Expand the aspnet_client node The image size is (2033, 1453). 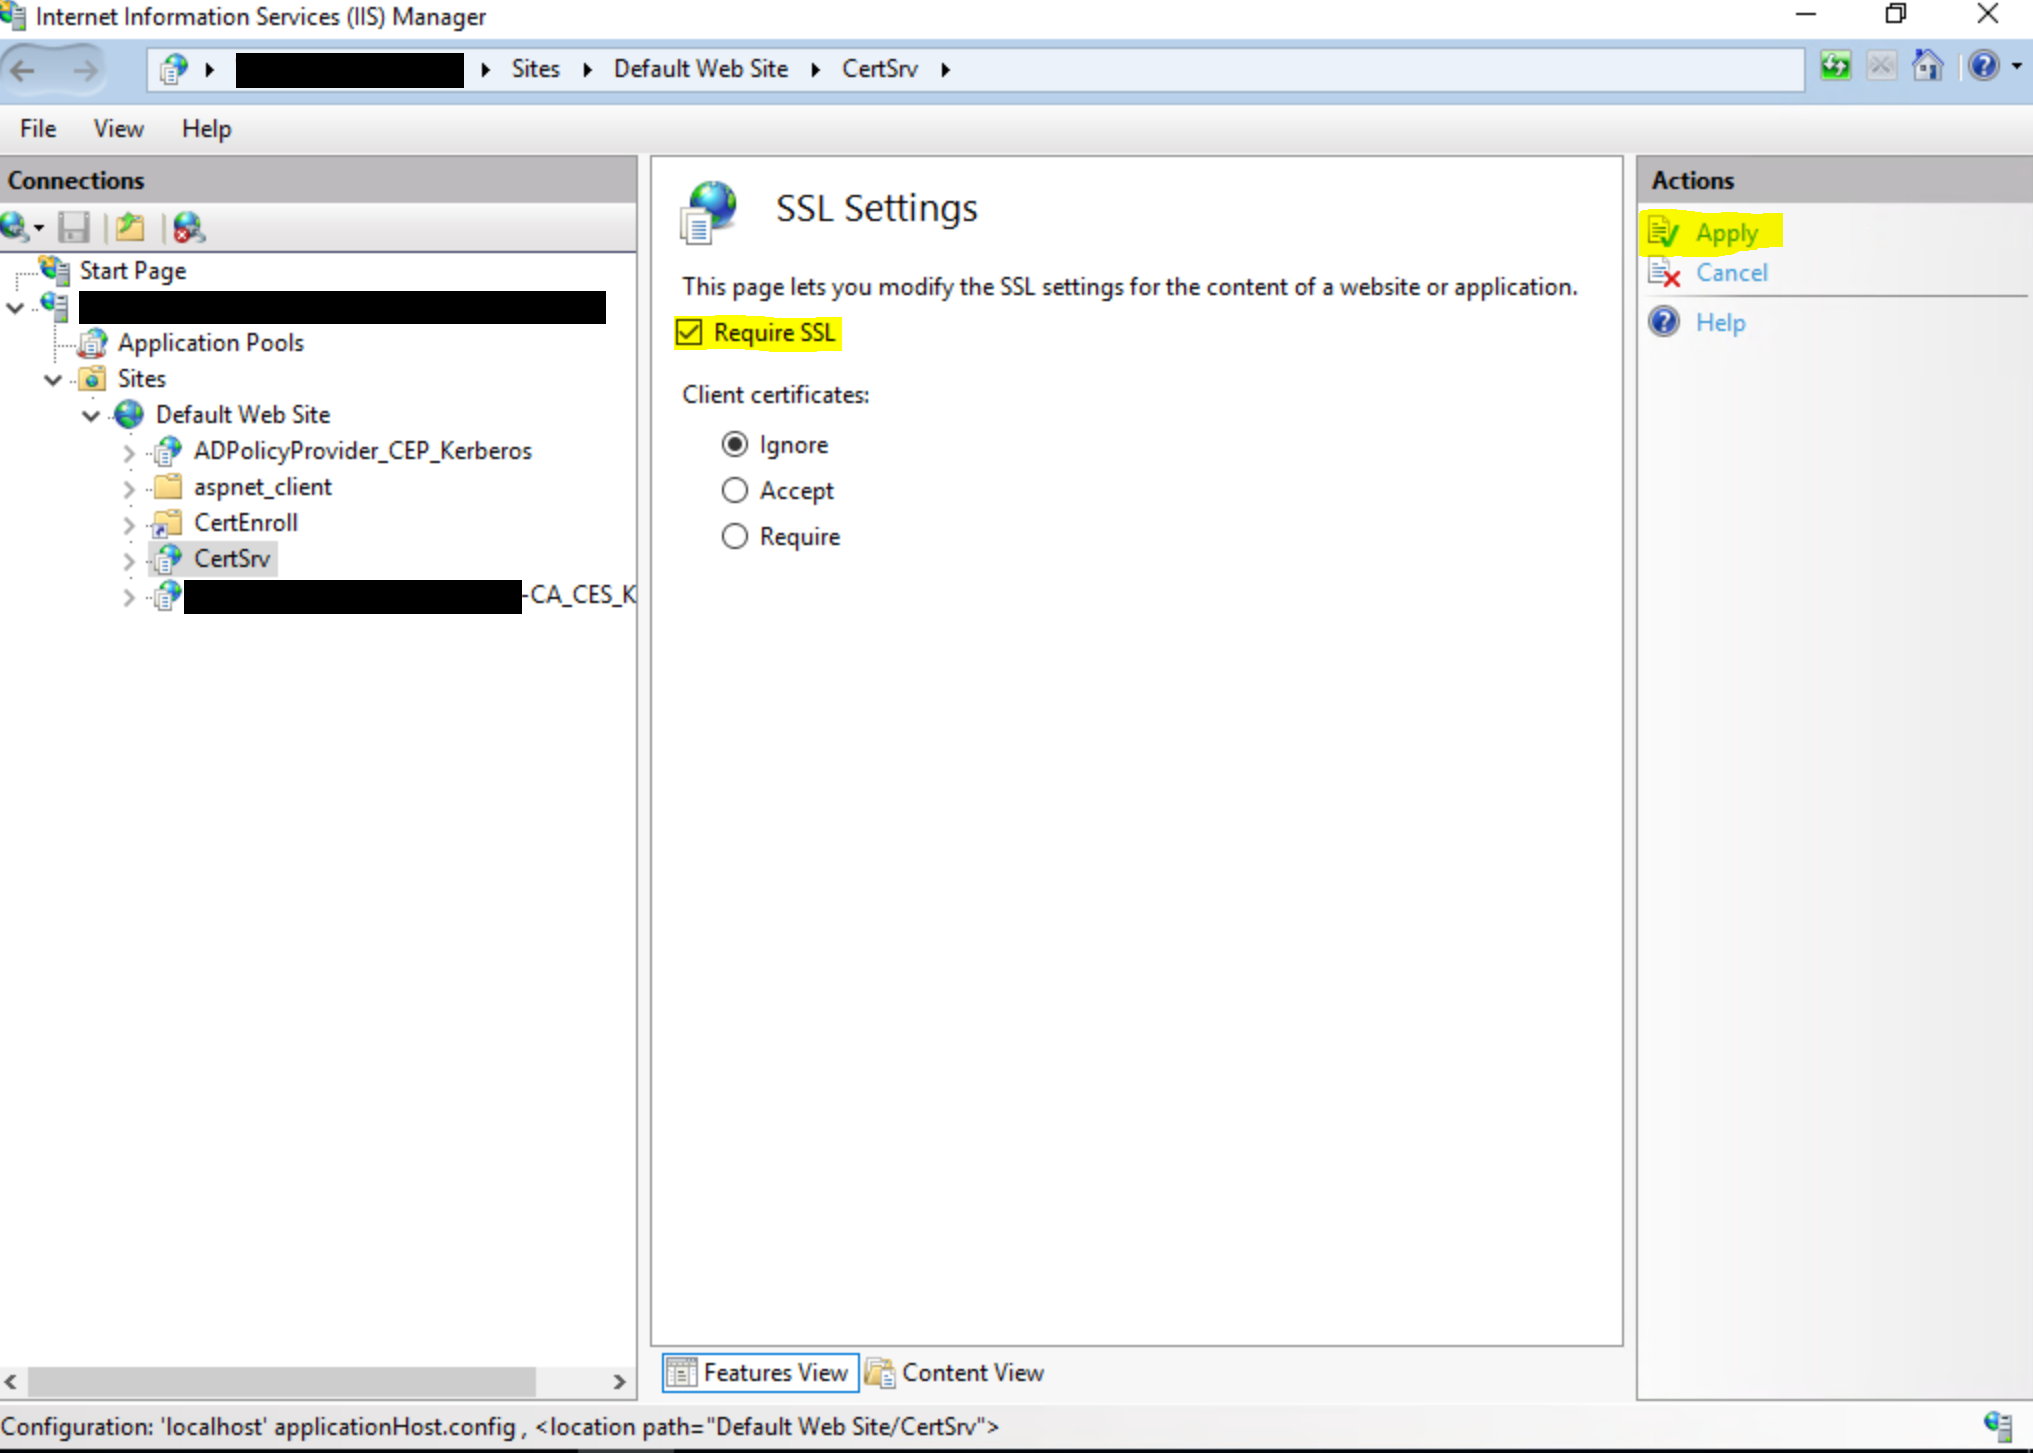click(129, 488)
